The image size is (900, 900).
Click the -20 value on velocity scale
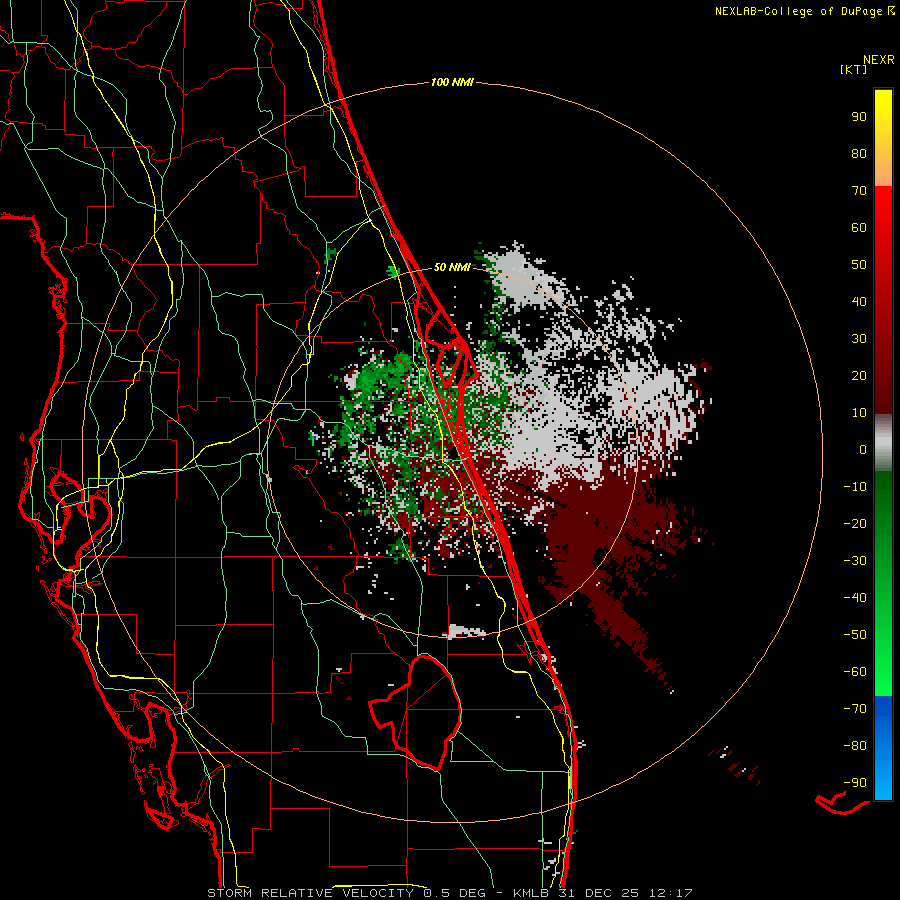855,523
